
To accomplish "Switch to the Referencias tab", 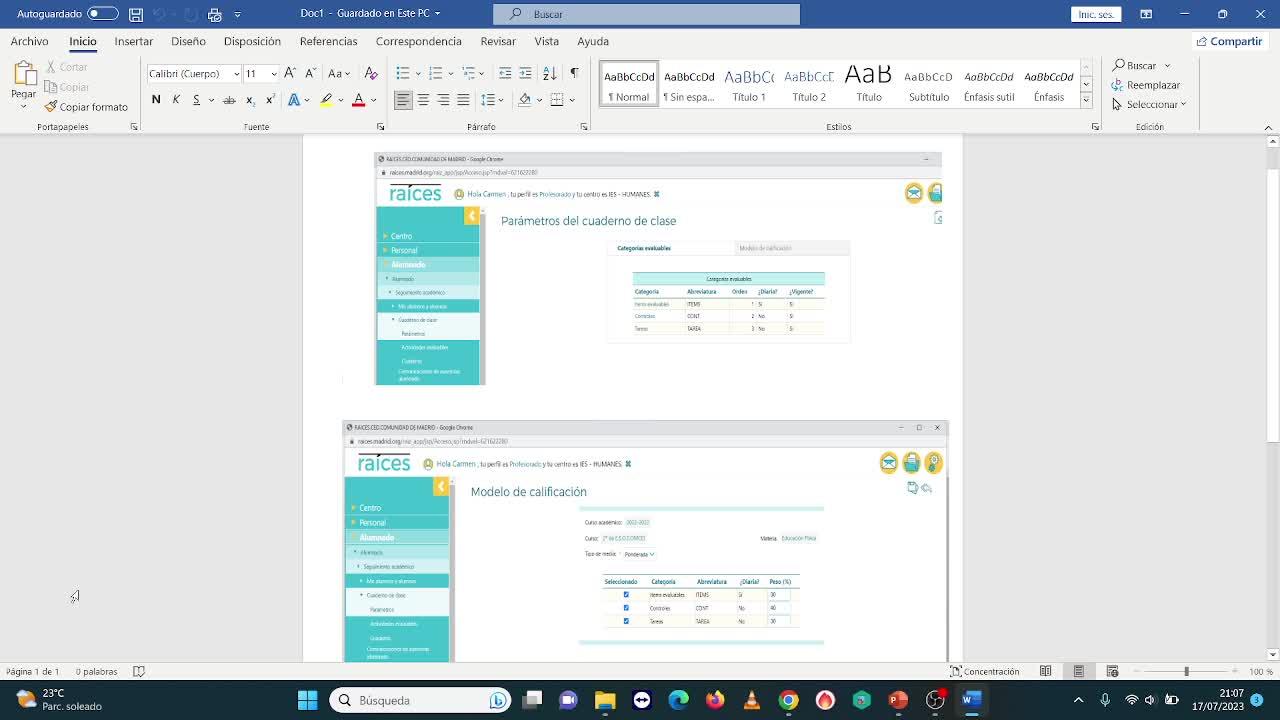I will [x=328, y=41].
